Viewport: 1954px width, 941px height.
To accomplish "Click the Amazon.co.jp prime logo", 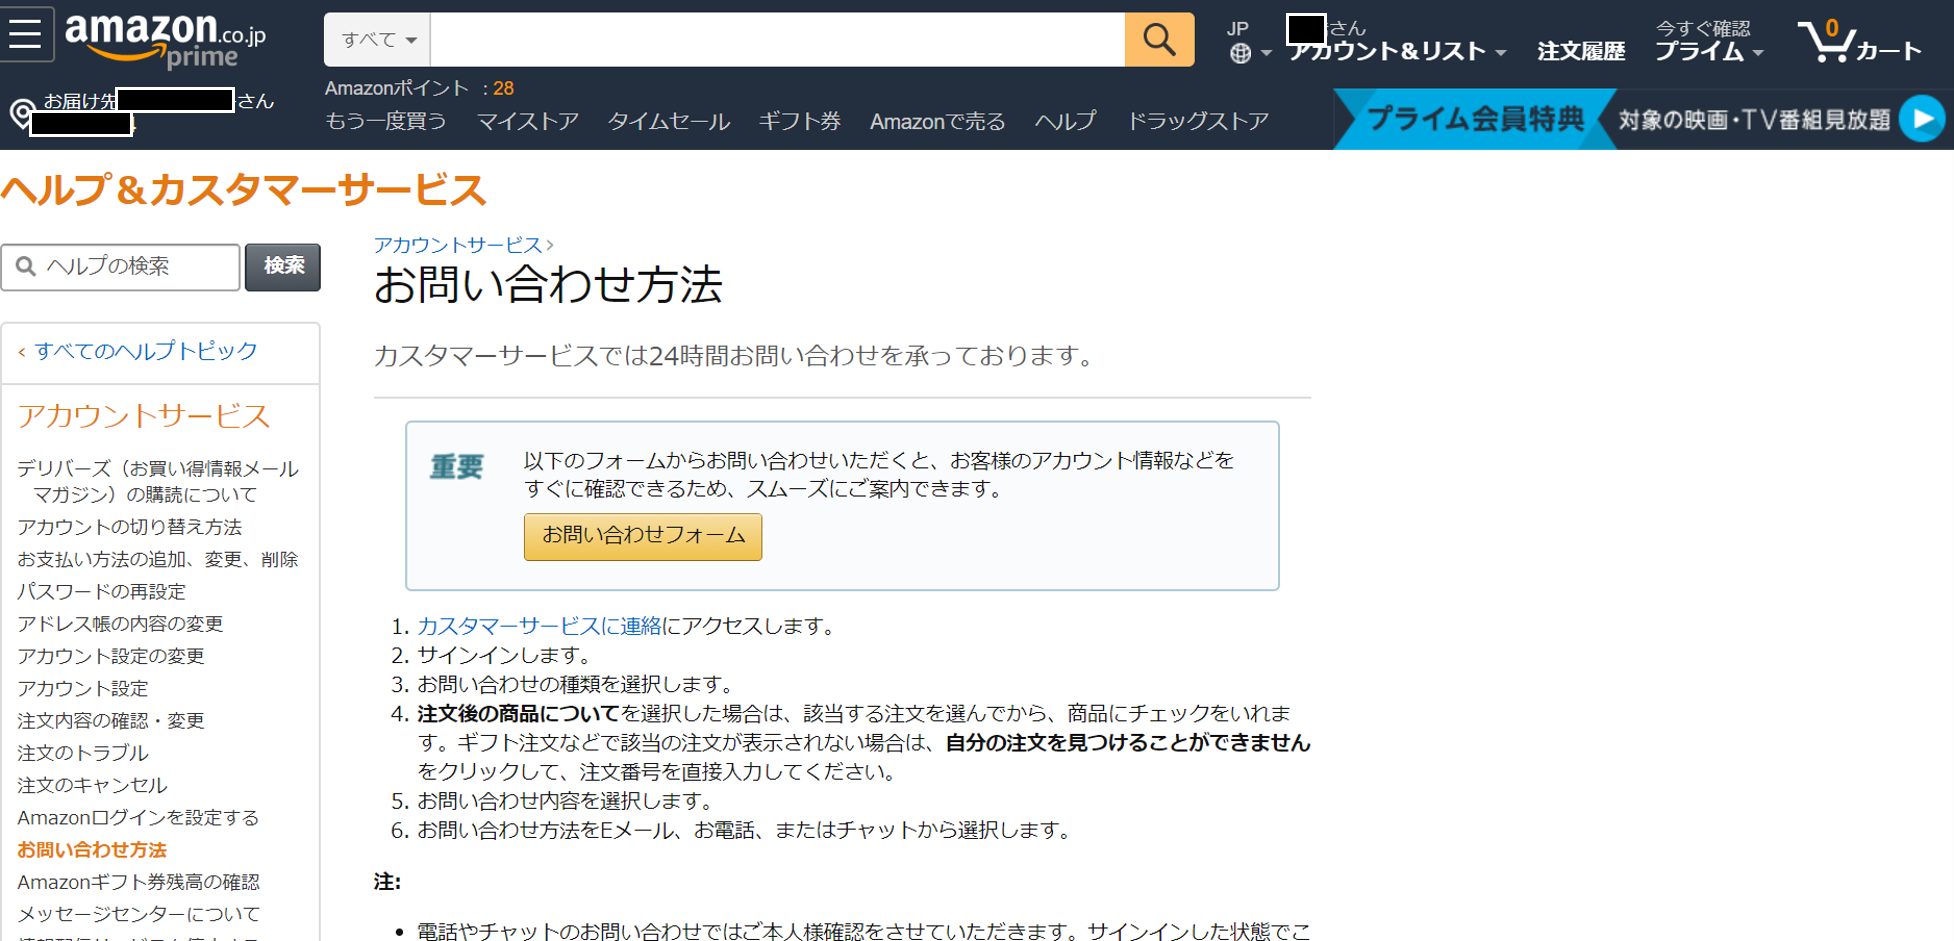I will coord(166,41).
